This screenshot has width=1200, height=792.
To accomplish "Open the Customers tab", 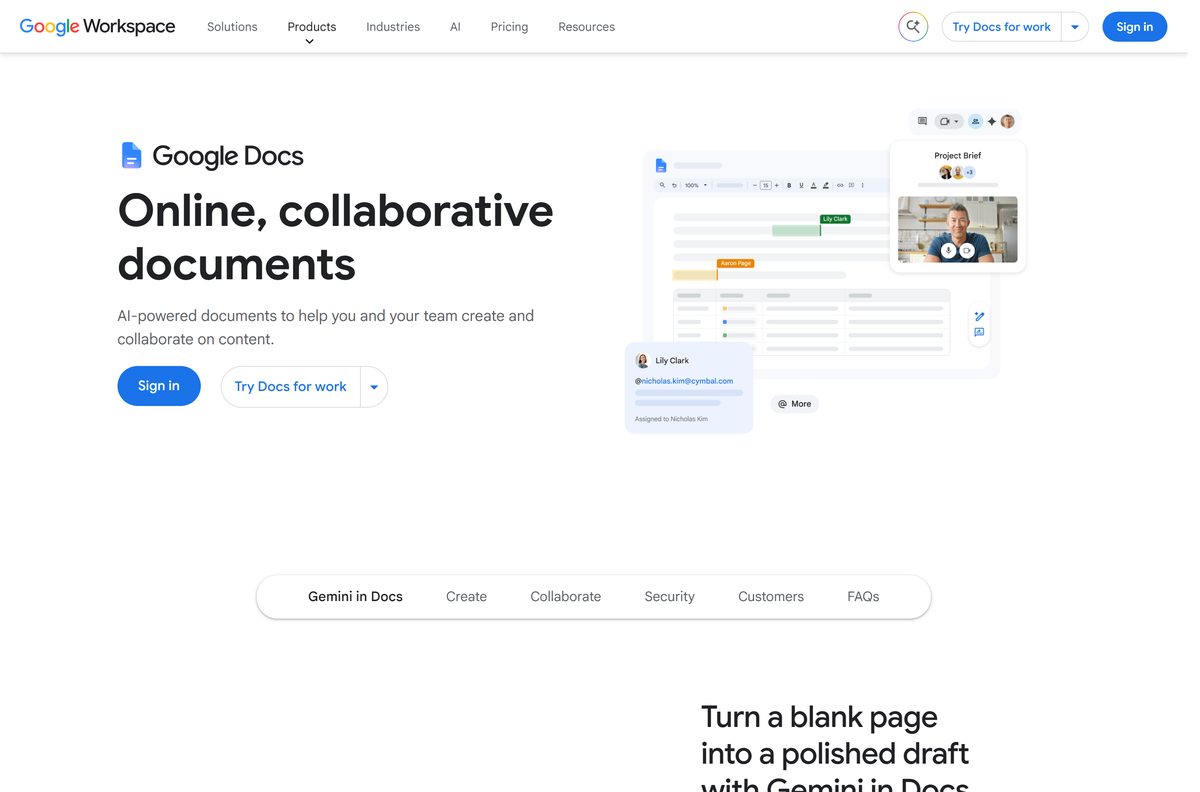I will [771, 597].
